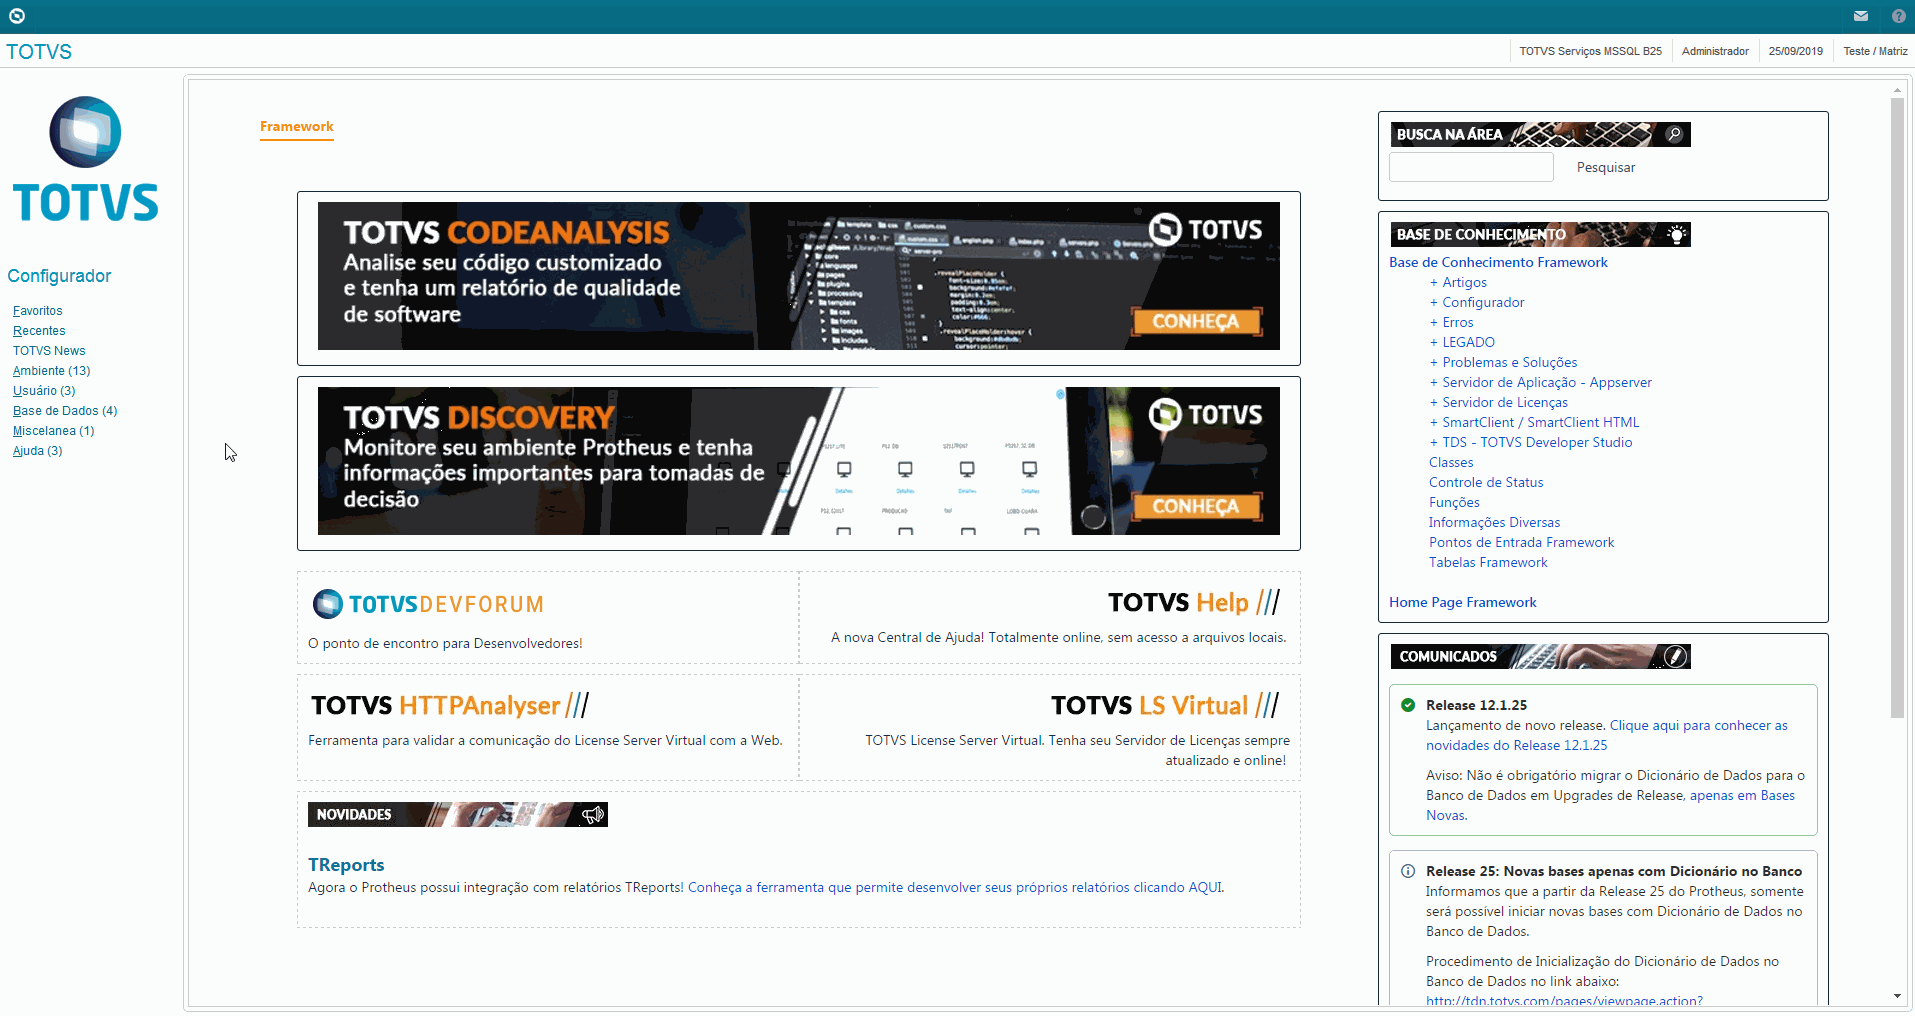Open the TOTVS Discovery banner
This screenshot has height=1016, width=1915.
798,461
